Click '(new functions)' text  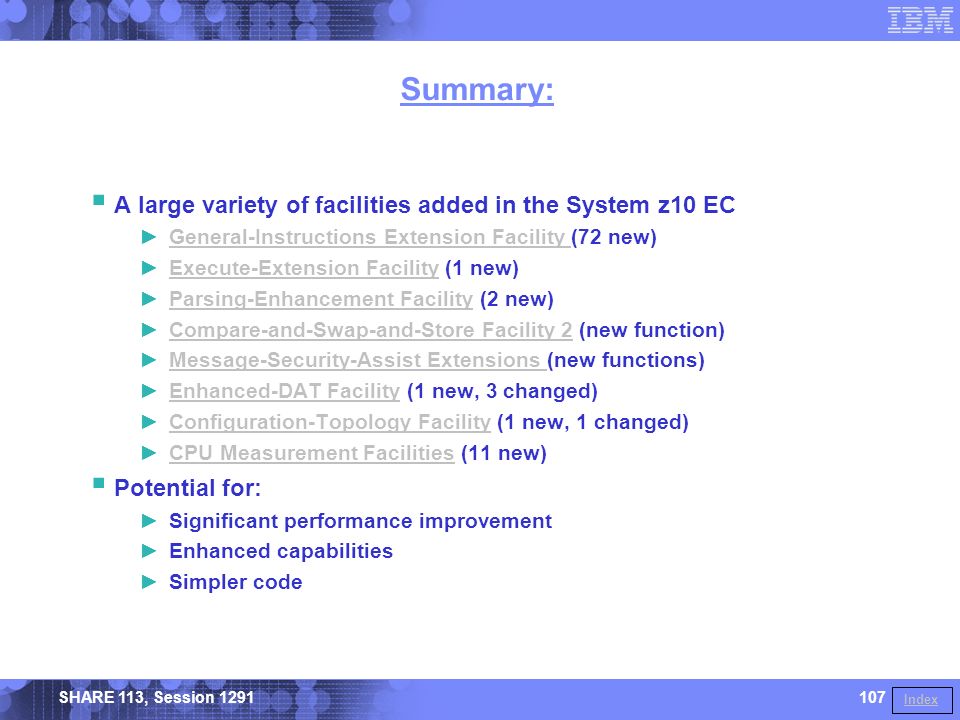click(626, 360)
